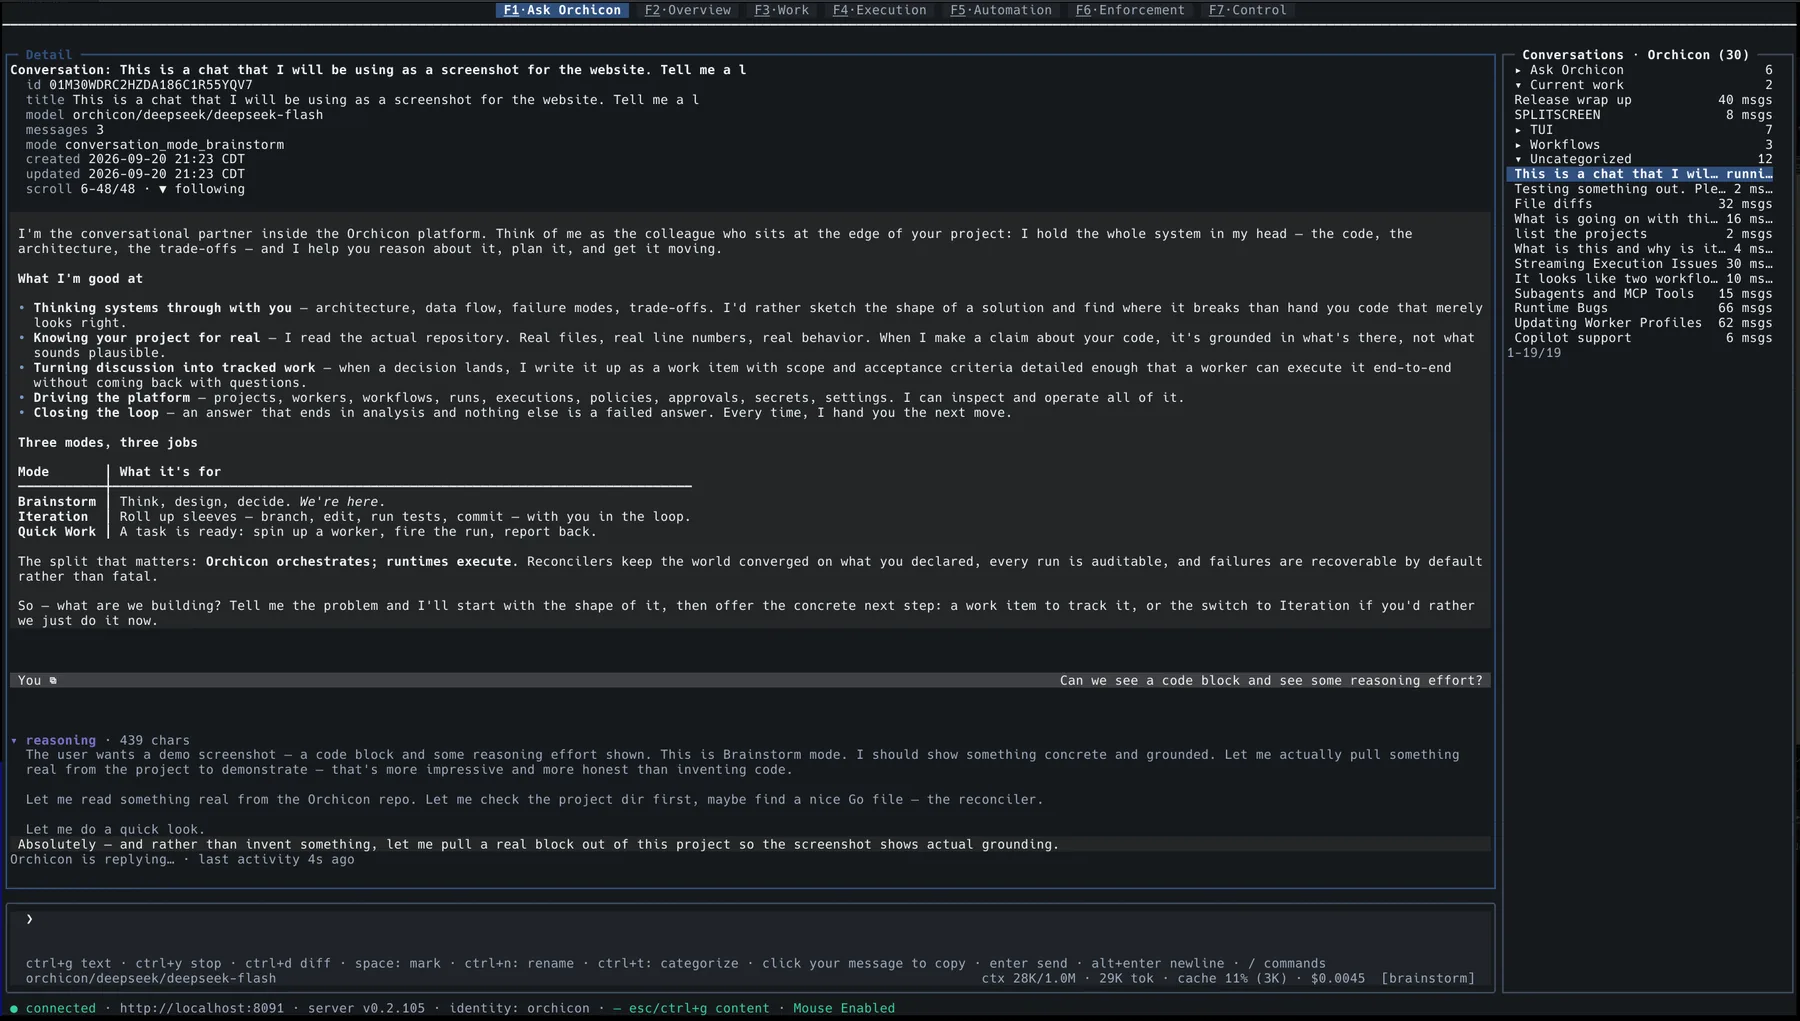This screenshot has width=1800, height=1021.
Task: Open the 'Testing something out' conversation
Action: pos(1642,189)
